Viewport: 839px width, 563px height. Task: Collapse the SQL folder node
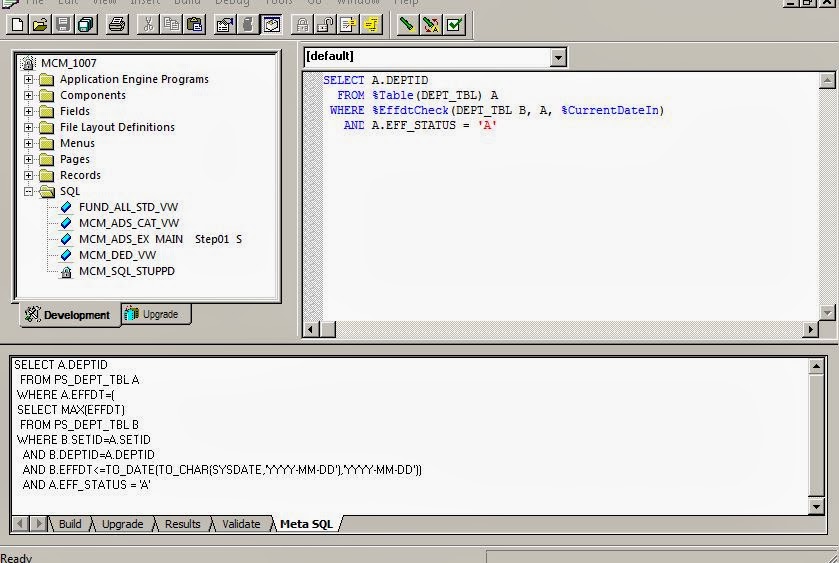(28, 192)
